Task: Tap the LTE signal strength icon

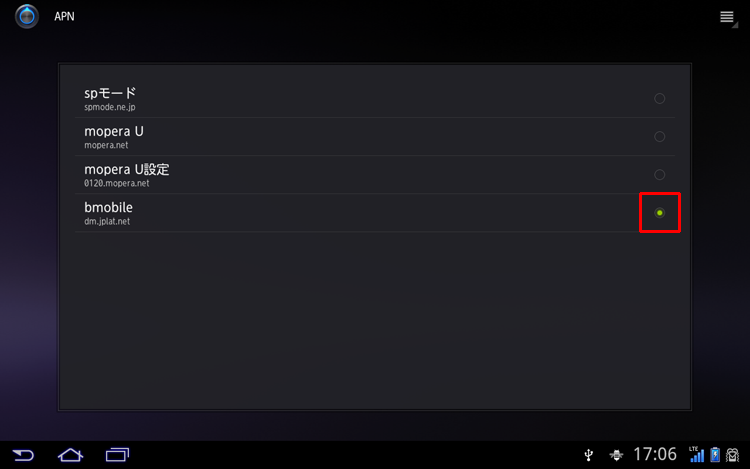Action: click(x=696, y=454)
